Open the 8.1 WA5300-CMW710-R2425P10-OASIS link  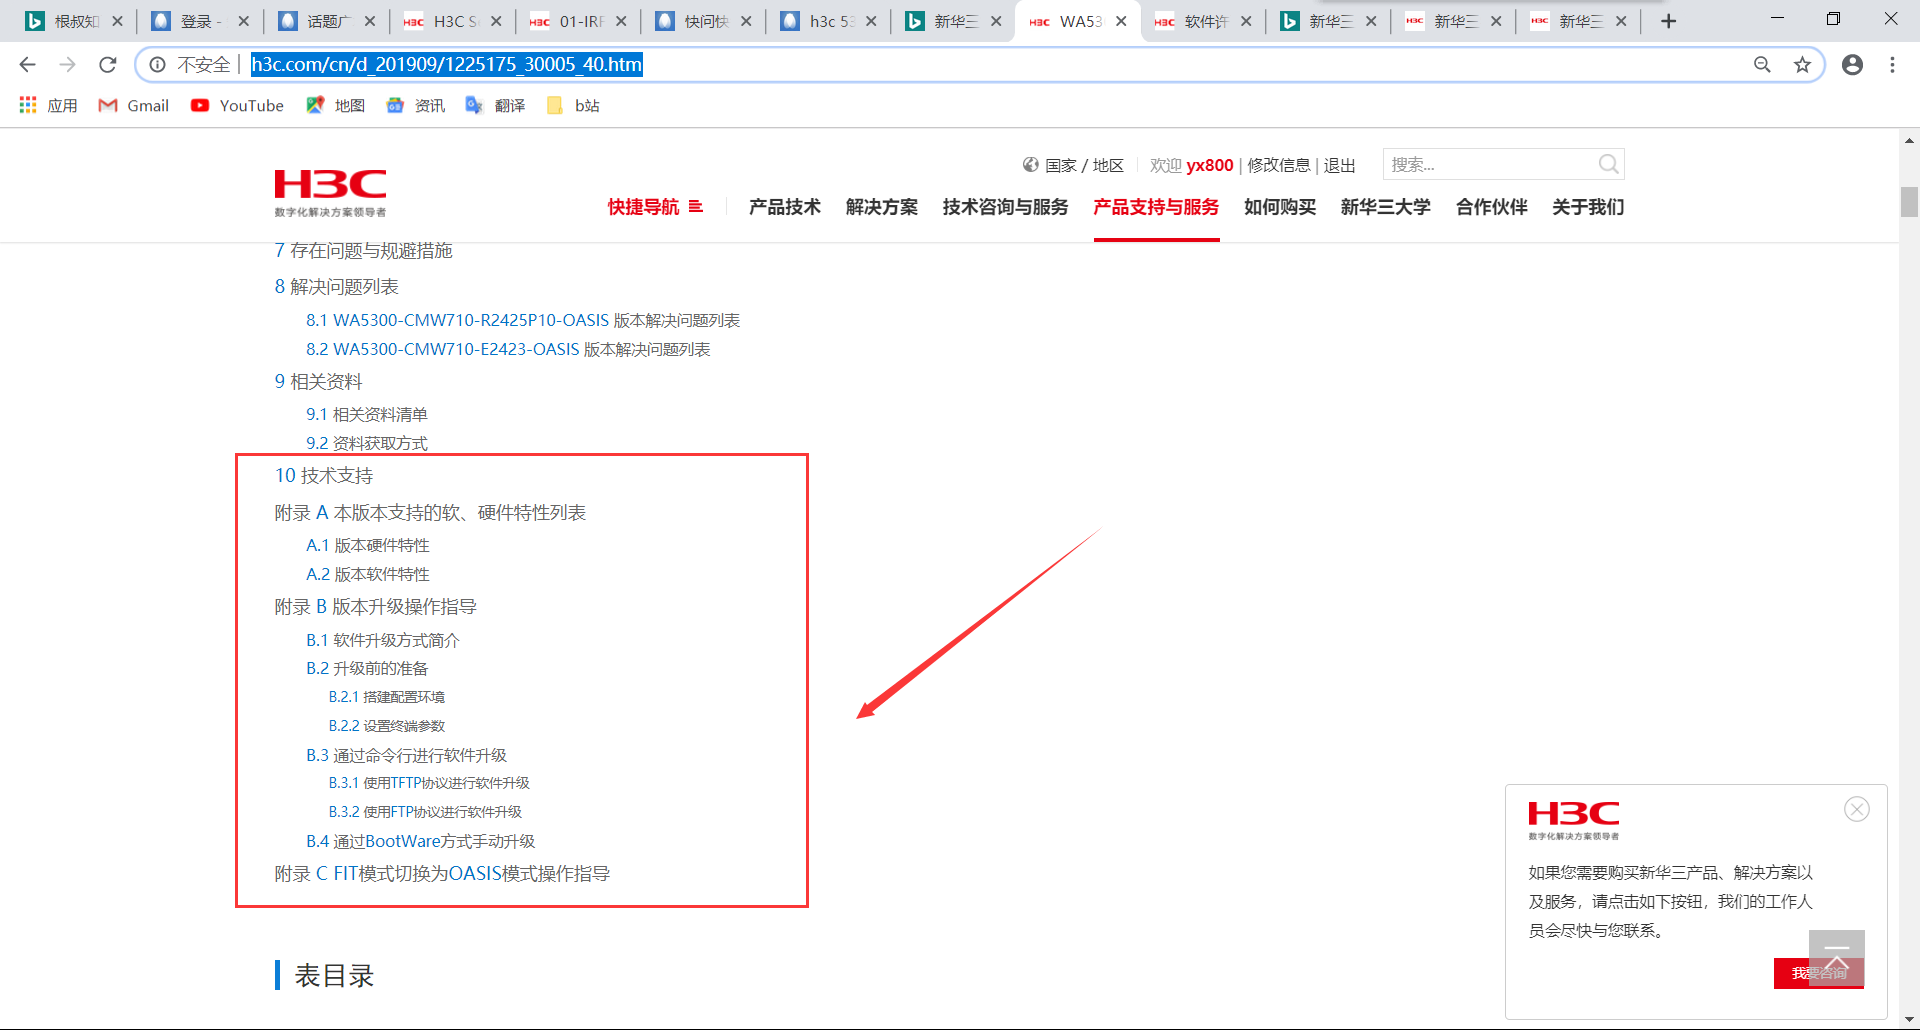click(523, 320)
